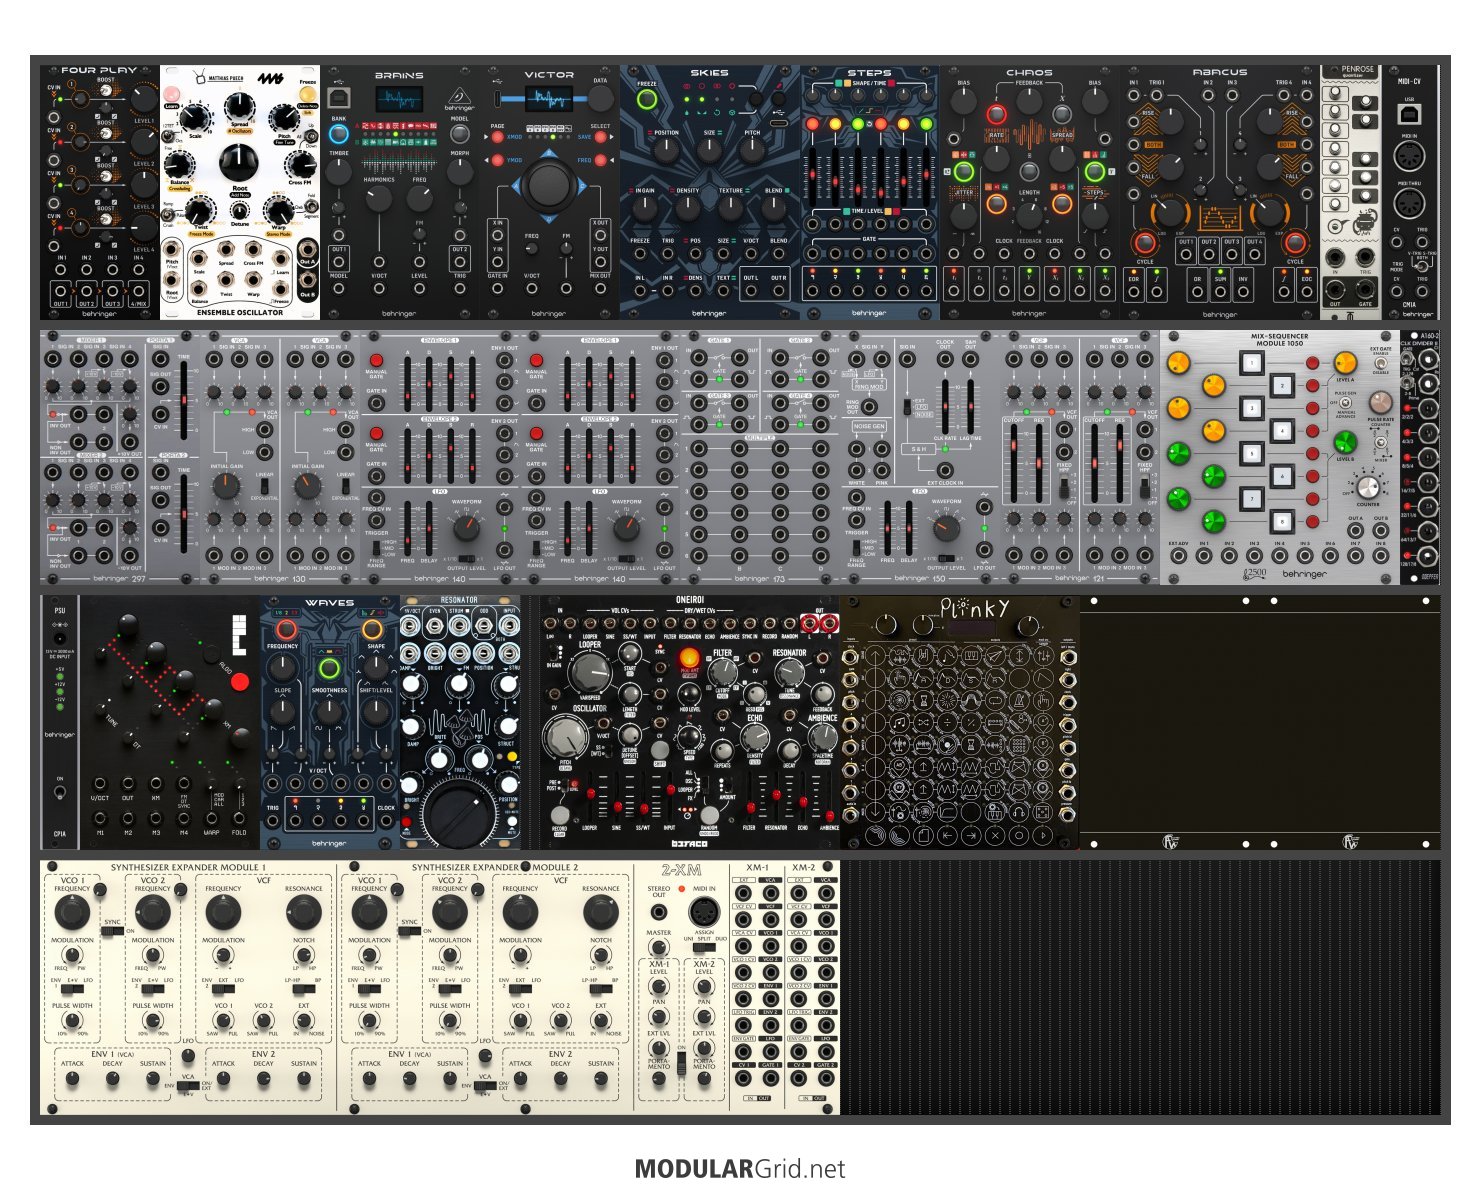Flip the ASSIGN switch on the 2-XM module
This screenshot has width=1481, height=1190.
[x=704, y=948]
